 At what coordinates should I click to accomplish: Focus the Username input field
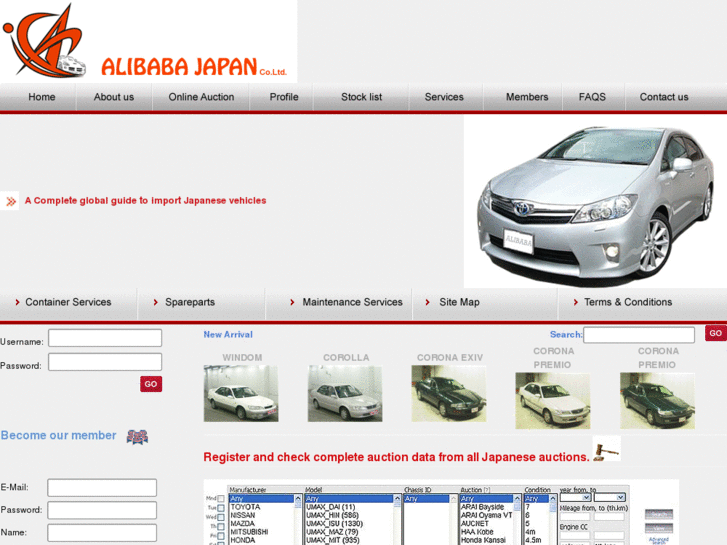[105, 338]
